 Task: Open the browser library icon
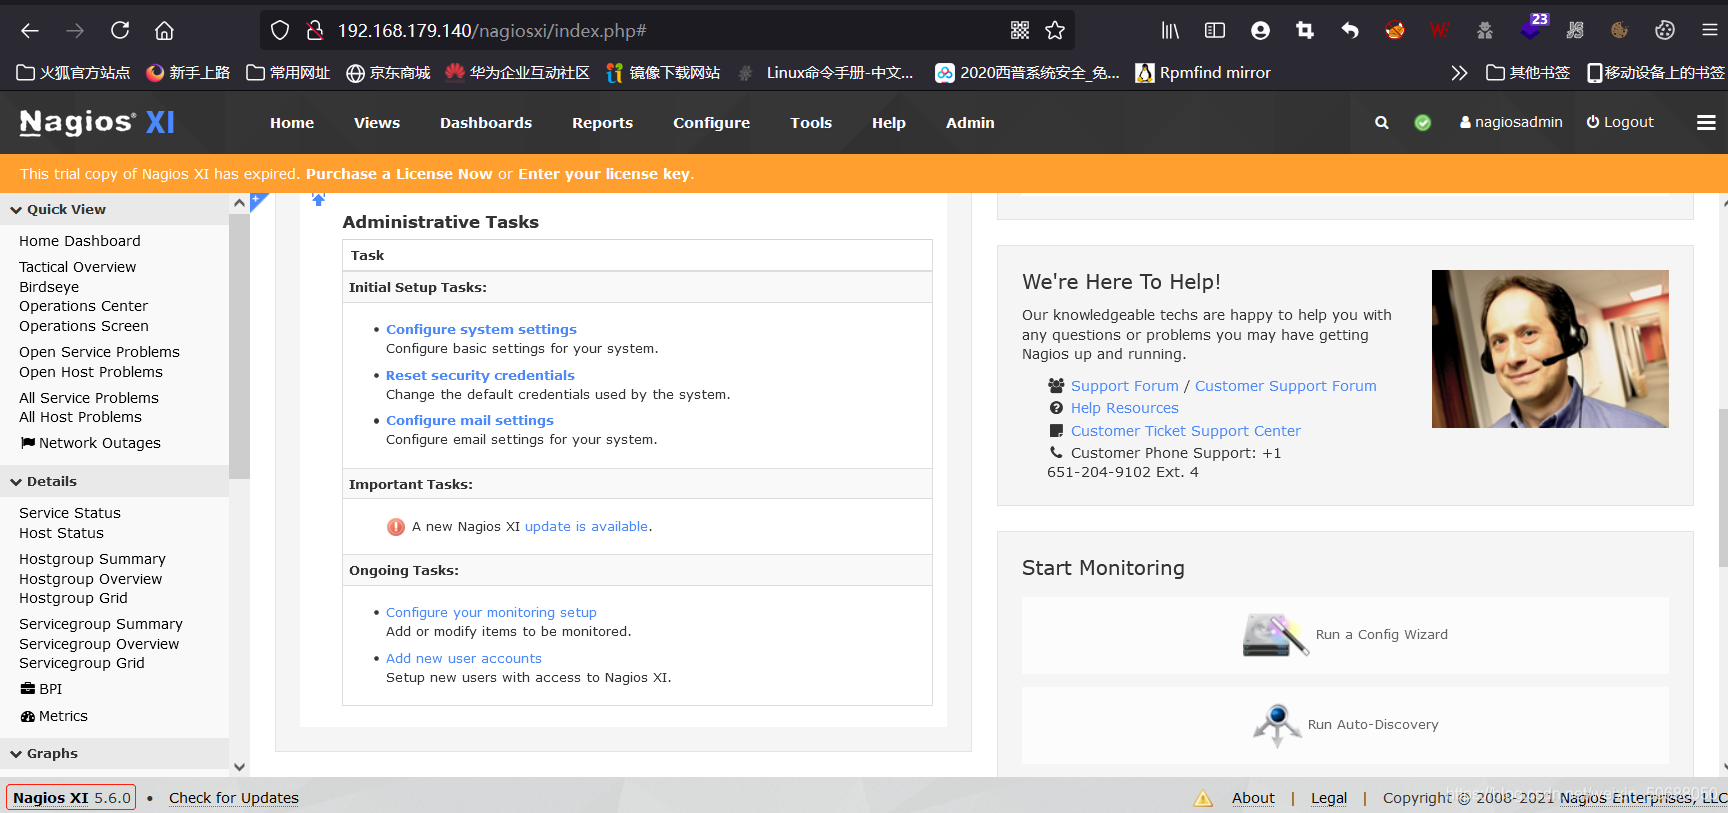click(1170, 31)
